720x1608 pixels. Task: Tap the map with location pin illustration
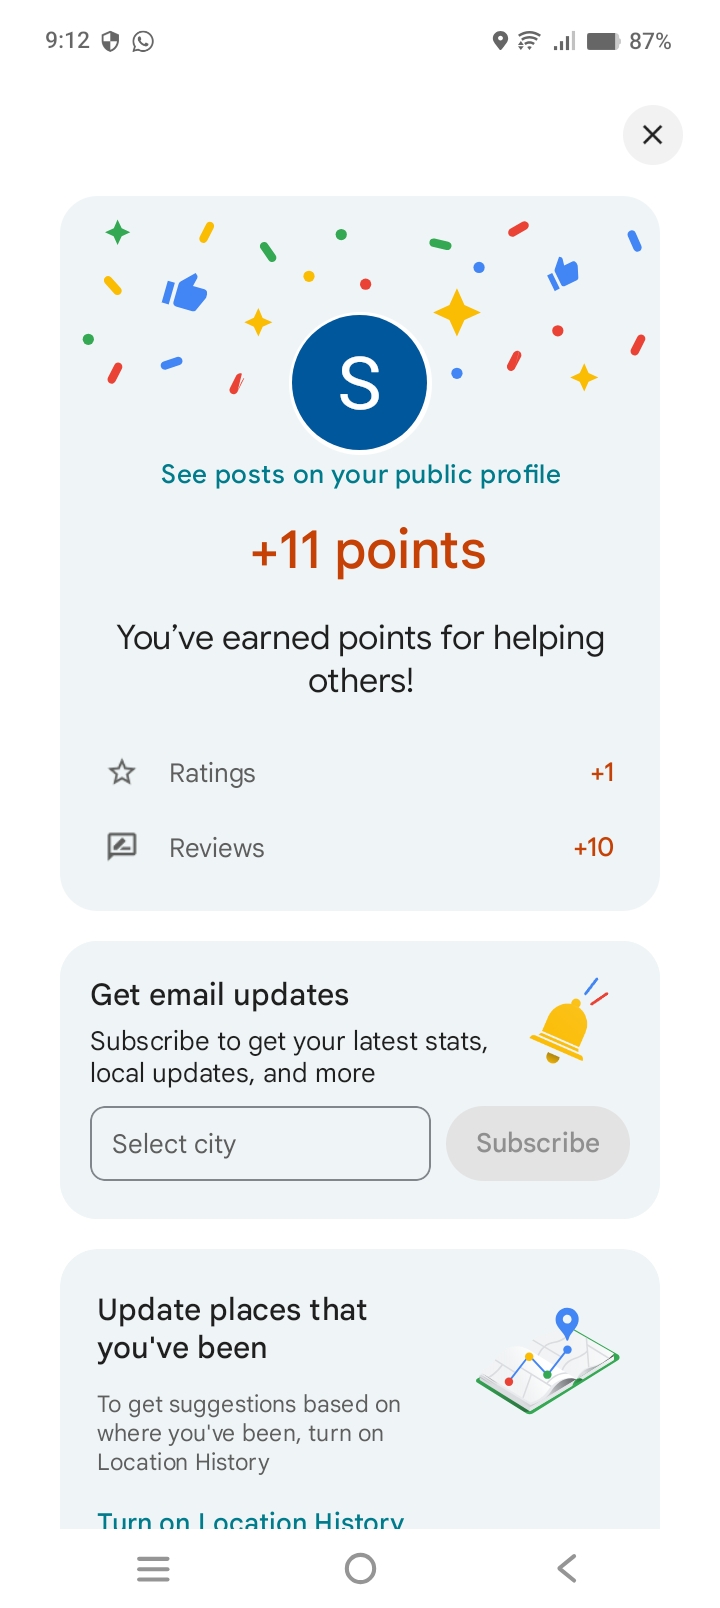[547, 1362]
